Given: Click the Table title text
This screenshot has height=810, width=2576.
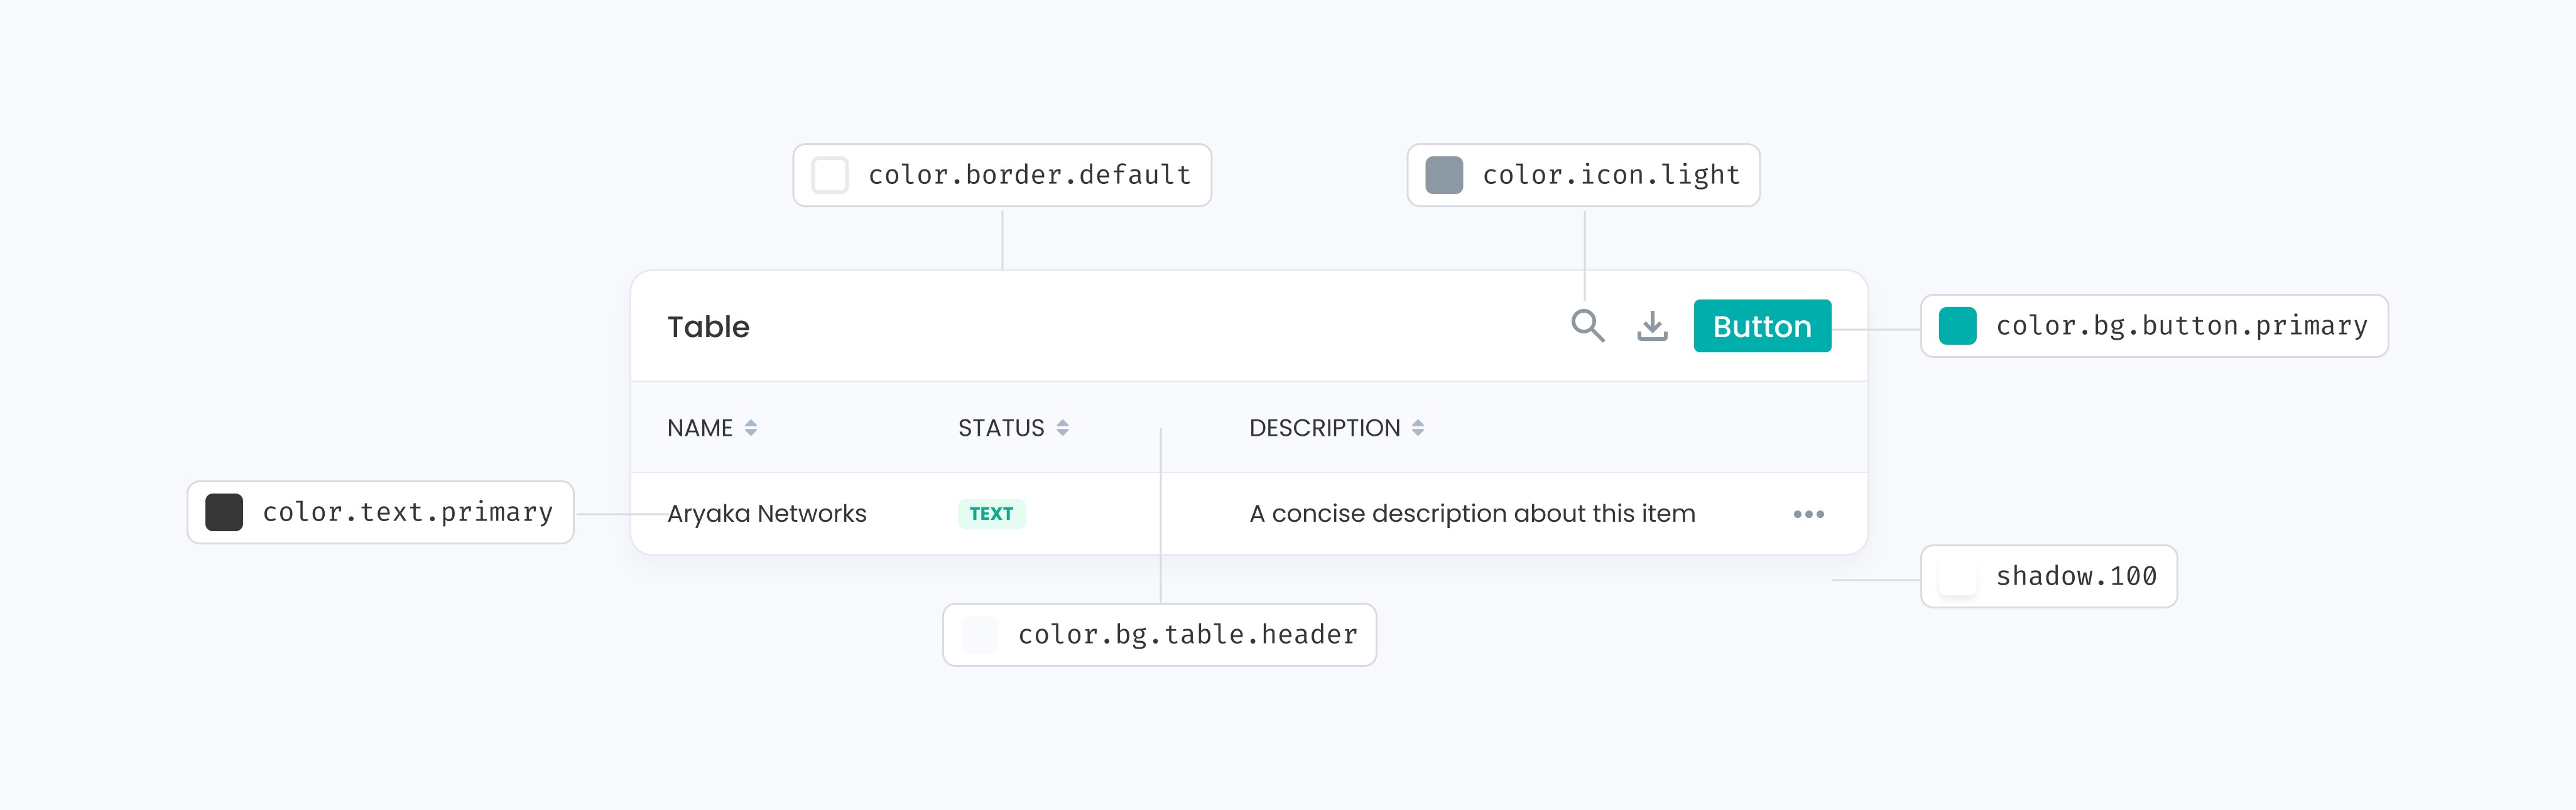Looking at the screenshot, I should pyautogui.click(x=708, y=327).
